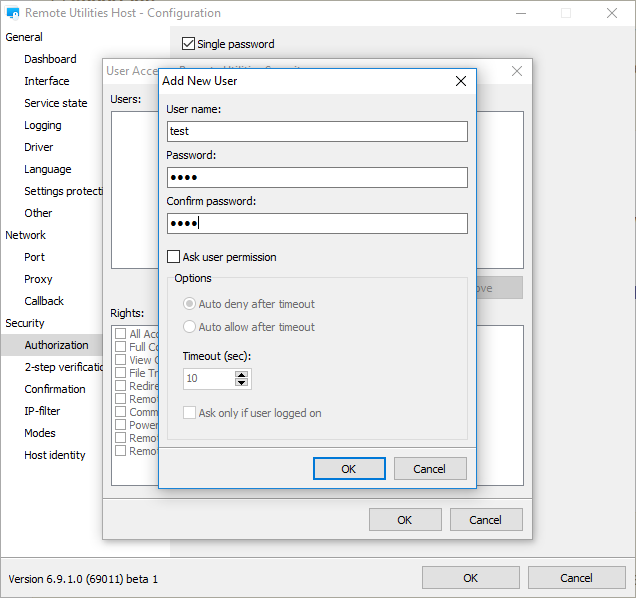Open the Logging settings page
This screenshot has width=636, height=598.
pos(43,125)
